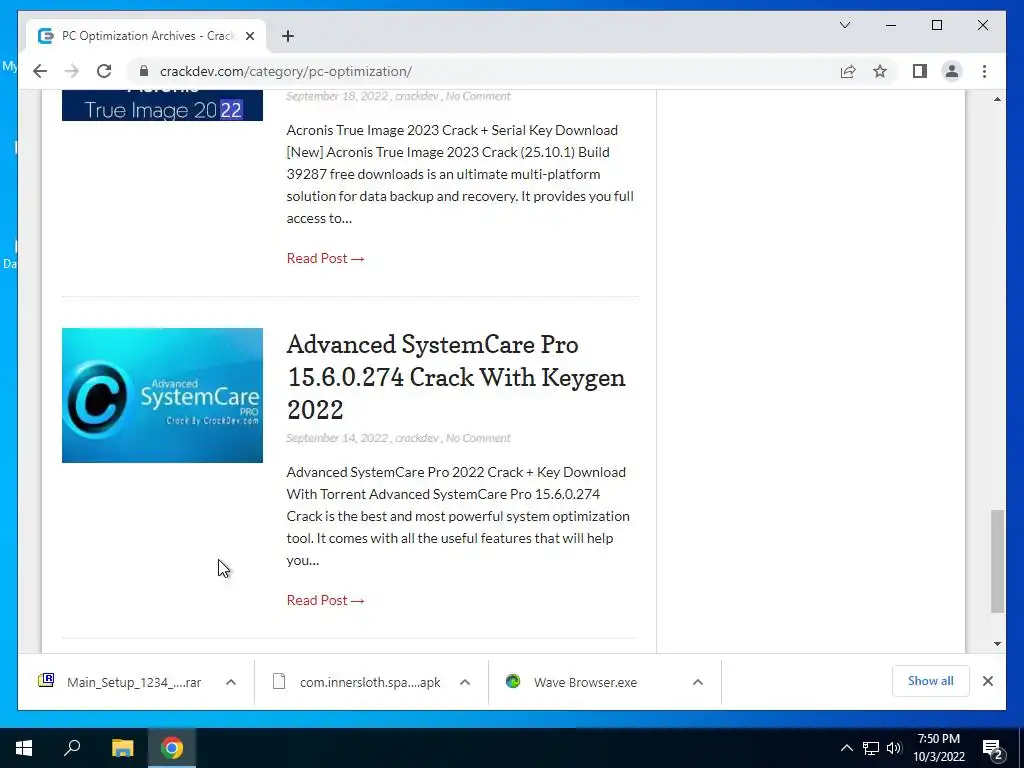Open network status tray icon
Image resolution: width=1024 pixels, height=768 pixels.
tap(871, 748)
